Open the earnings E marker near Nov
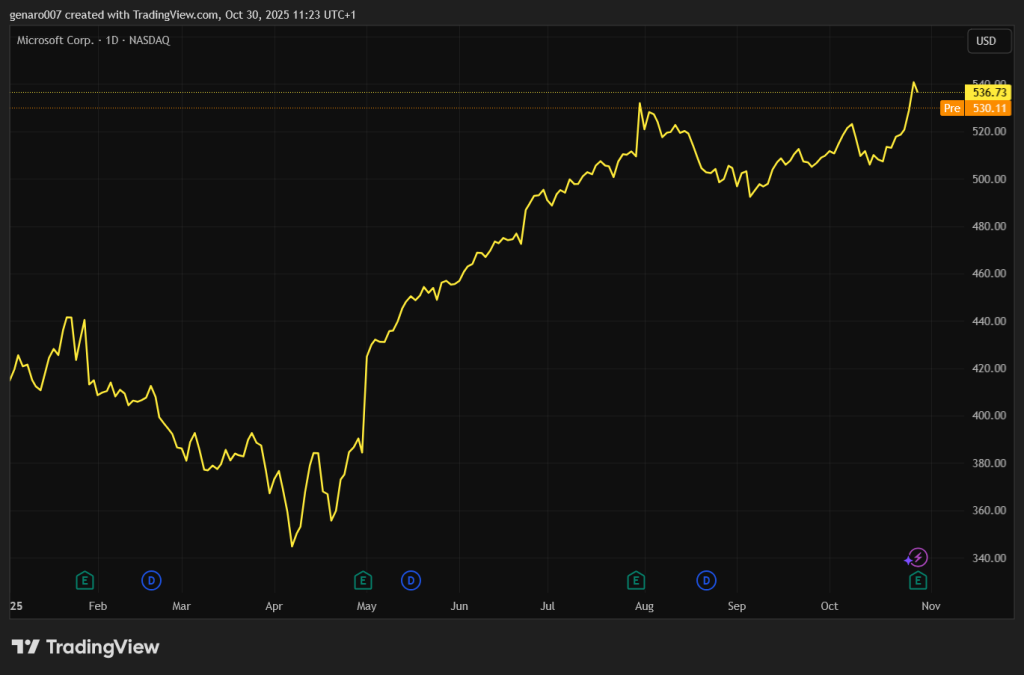This screenshot has width=1024, height=675. tap(917, 580)
